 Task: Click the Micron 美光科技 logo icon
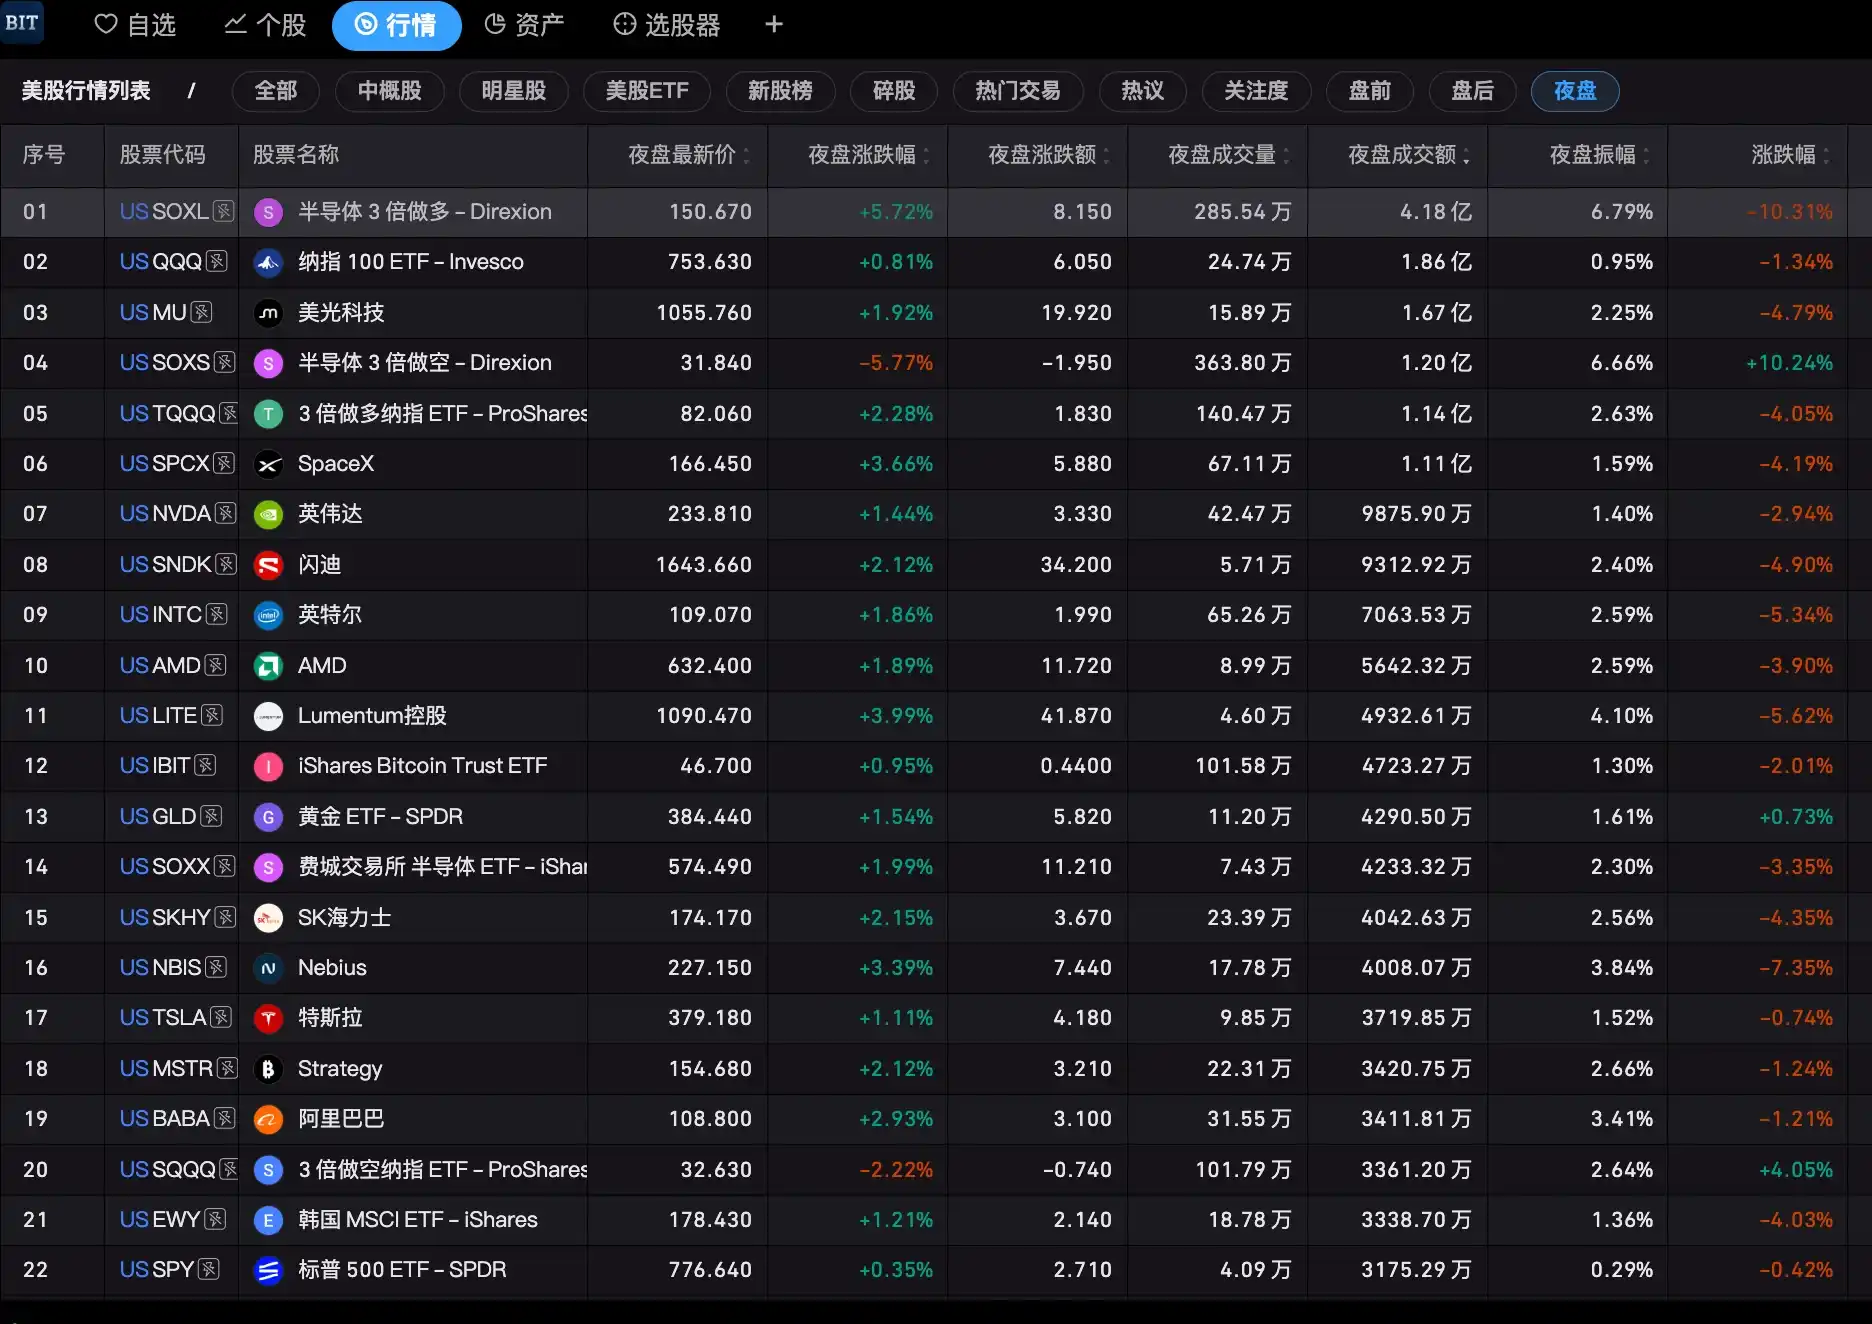coord(268,313)
